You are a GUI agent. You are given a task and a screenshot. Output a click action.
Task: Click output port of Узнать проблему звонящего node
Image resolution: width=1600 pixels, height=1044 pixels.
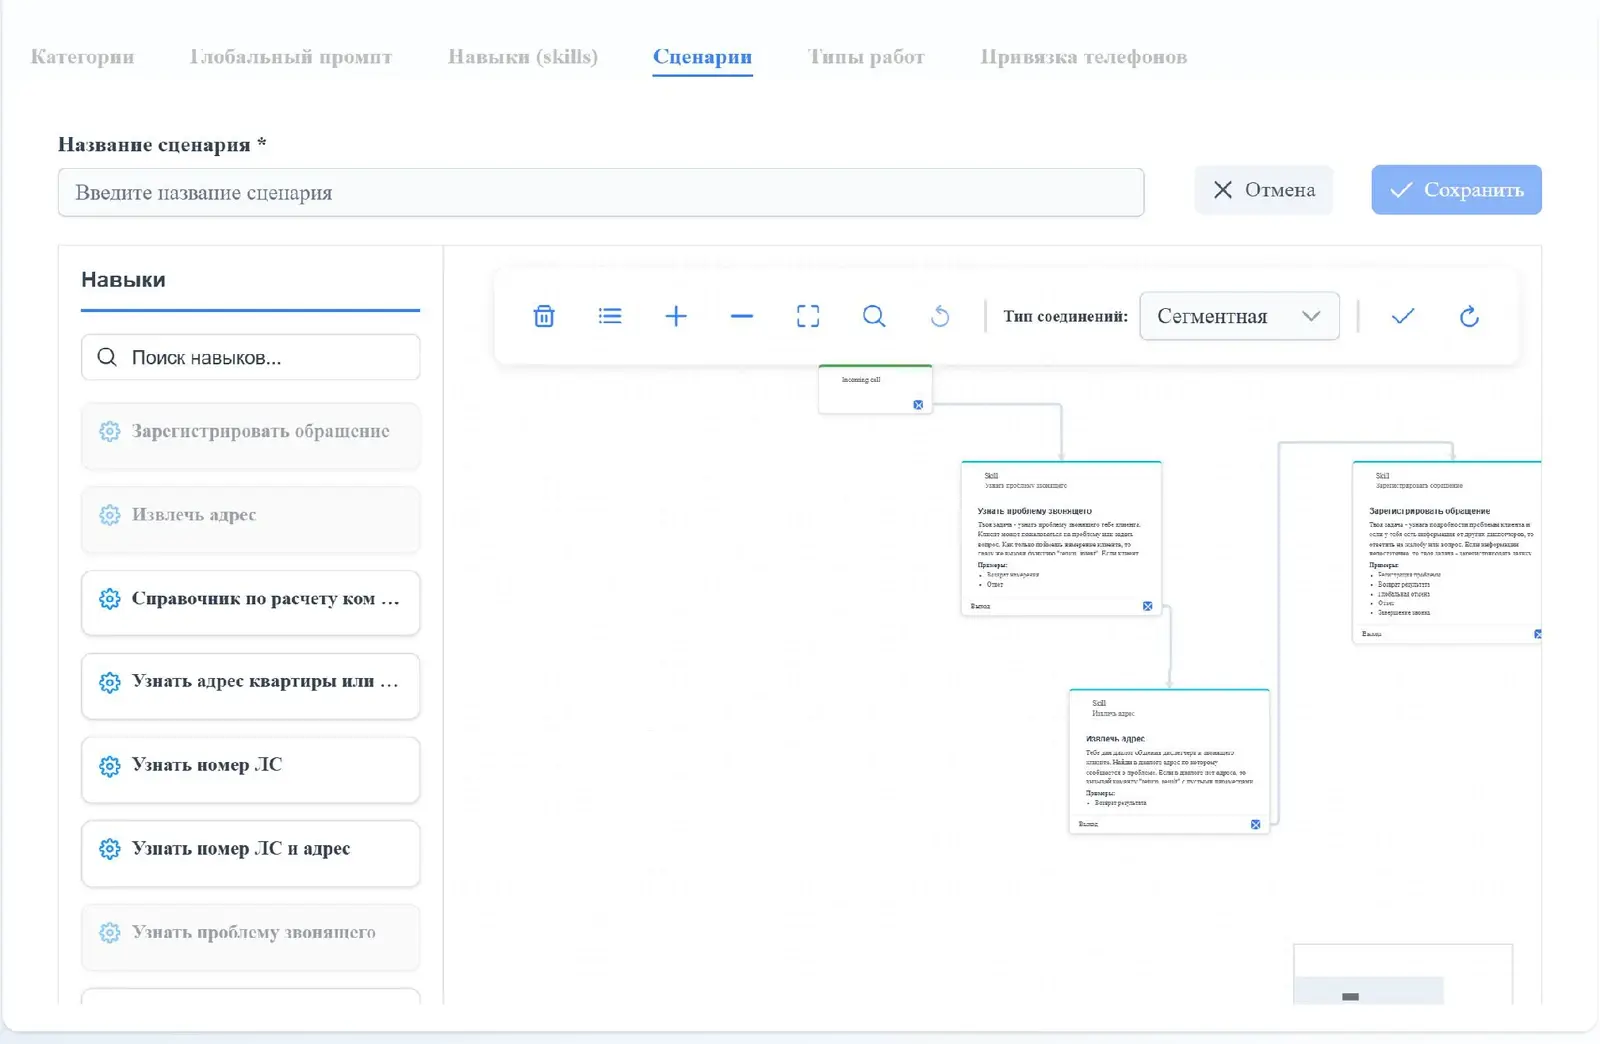(x=1147, y=606)
